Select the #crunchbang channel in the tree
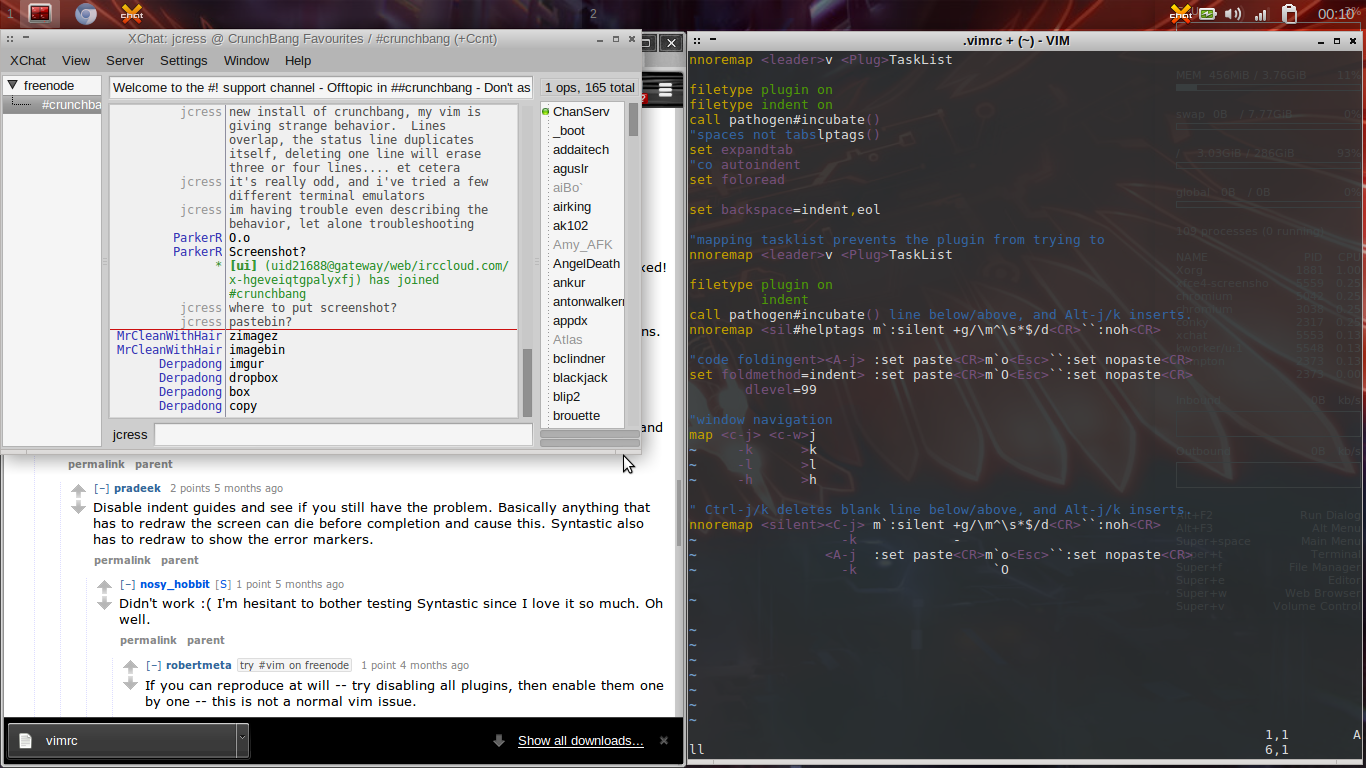This screenshot has width=1366, height=768. (70, 105)
